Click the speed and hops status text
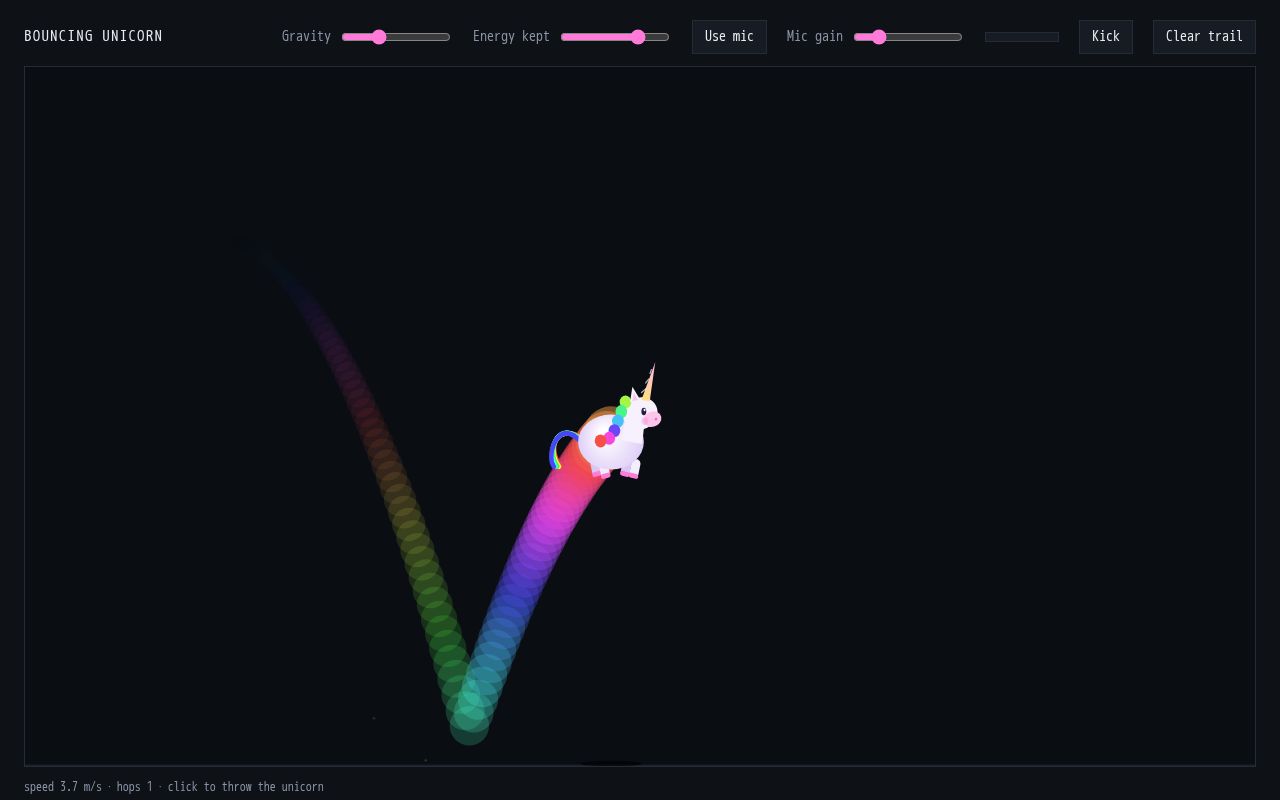The height and width of the screenshot is (800, 1280). pos(174,787)
